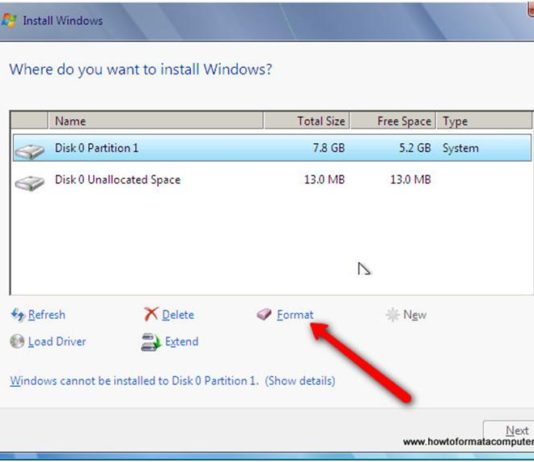Screen dimensions: 534x462
Task: Click the Extend link
Action: click(x=182, y=341)
